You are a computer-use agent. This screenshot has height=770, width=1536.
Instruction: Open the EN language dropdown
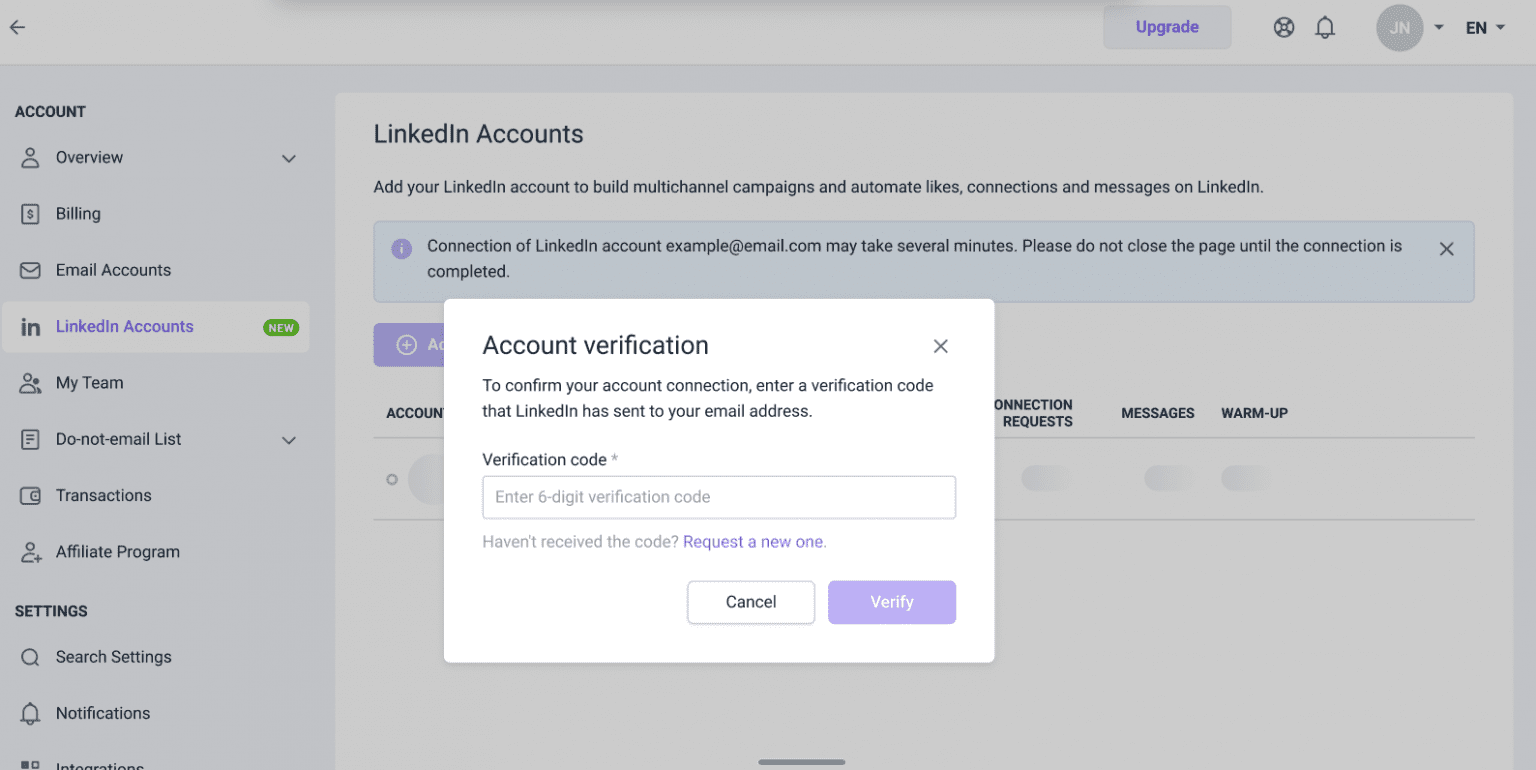[x=1485, y=27]
